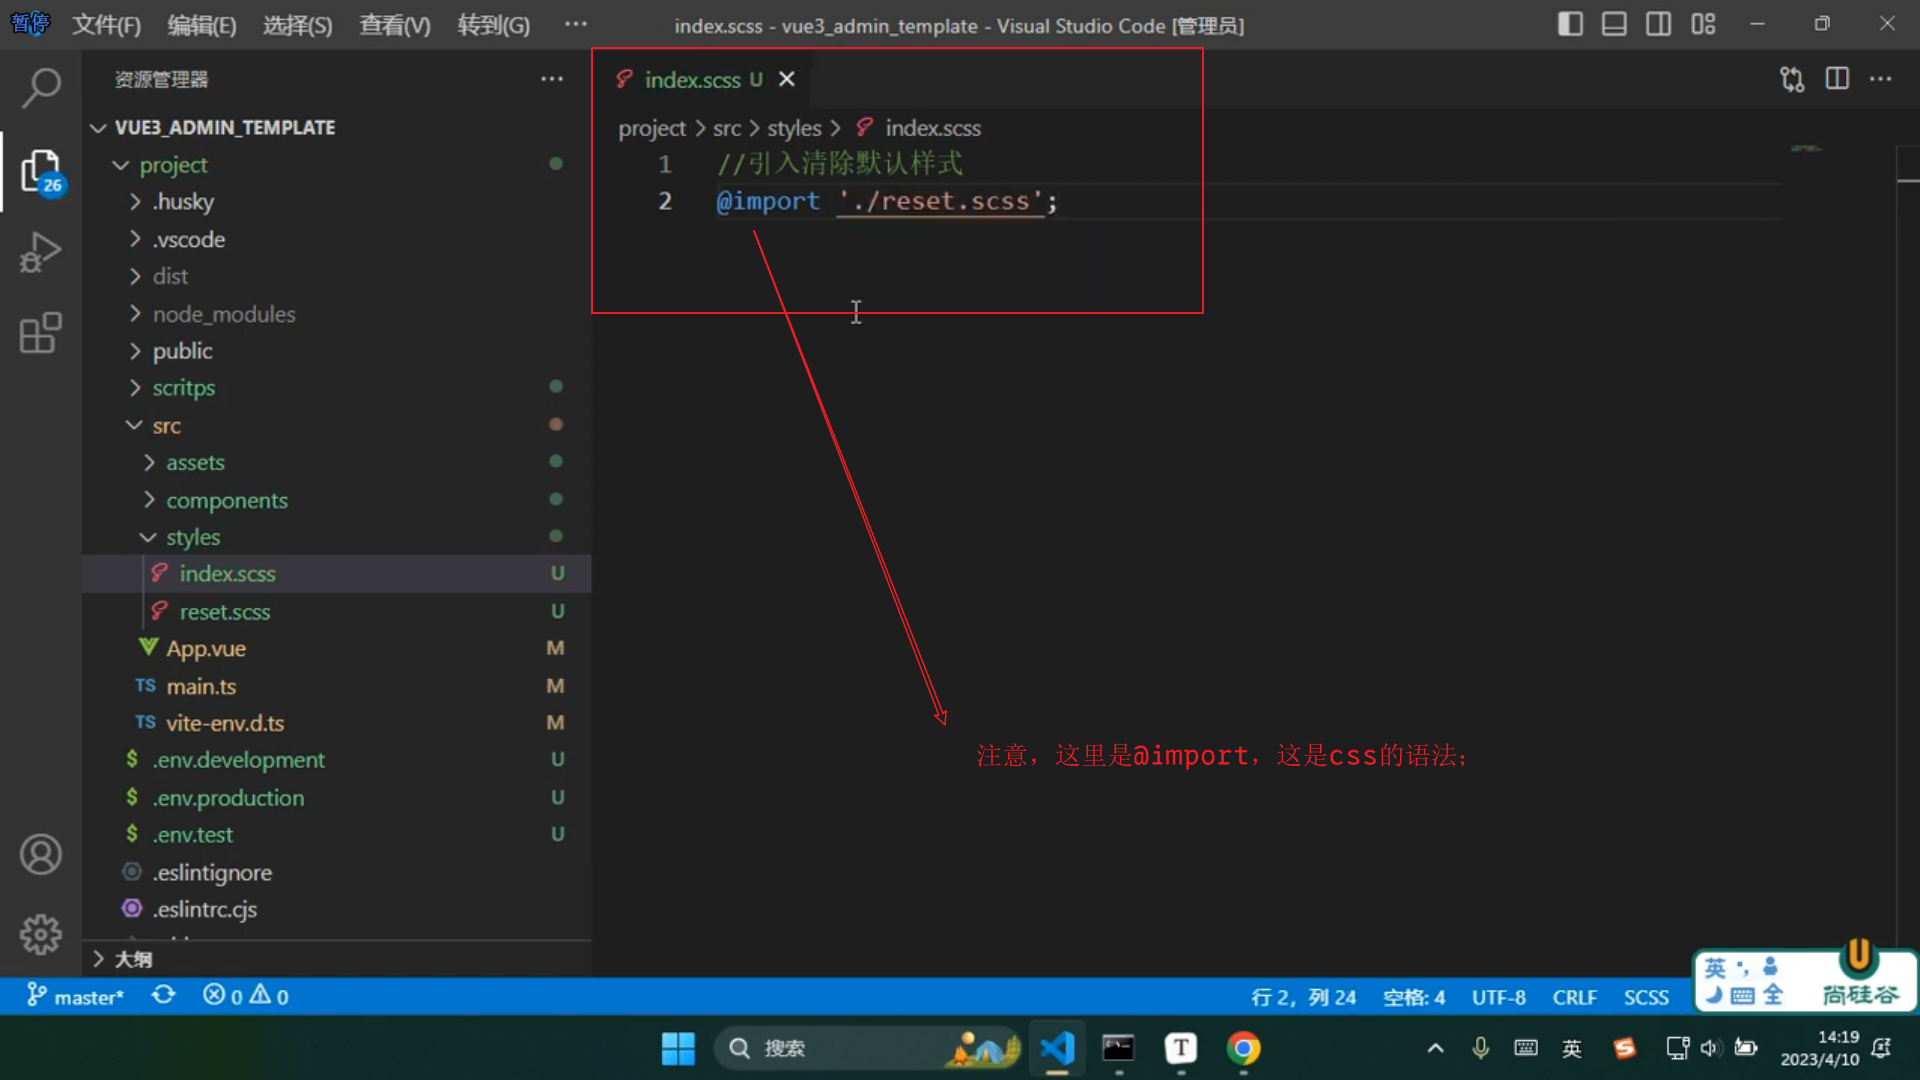Change encoding via UTF-8 status item

click(1498, 997)
